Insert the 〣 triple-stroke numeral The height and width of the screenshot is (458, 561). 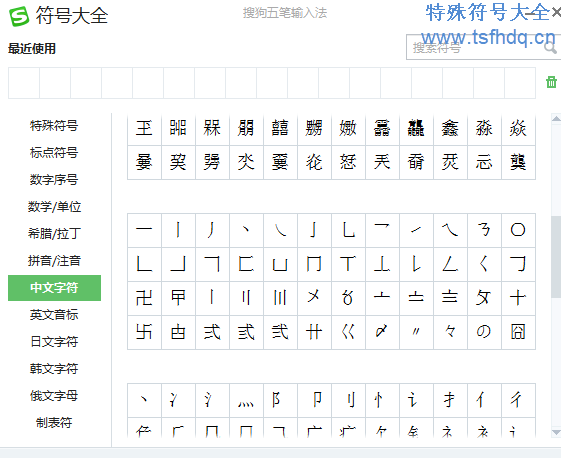click(x=280, y=298)
